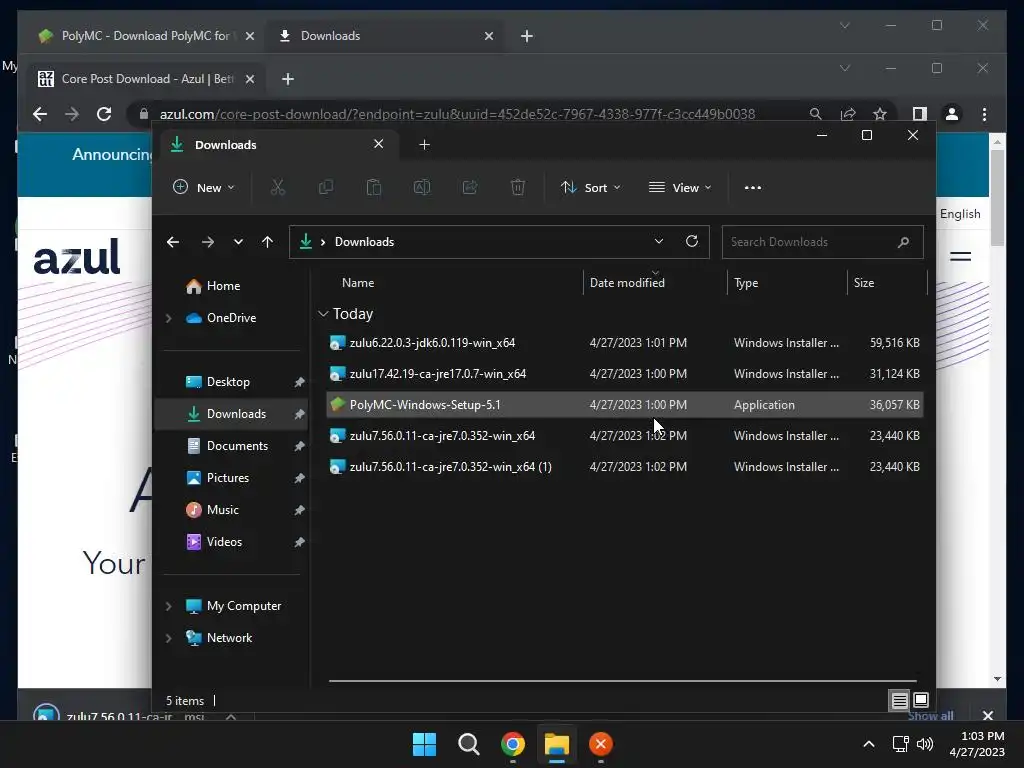The image size is (1024, 768).
Task: Select the Downloads tab in File Explorer
Action: pyautogui.click(x=278, y=145)
